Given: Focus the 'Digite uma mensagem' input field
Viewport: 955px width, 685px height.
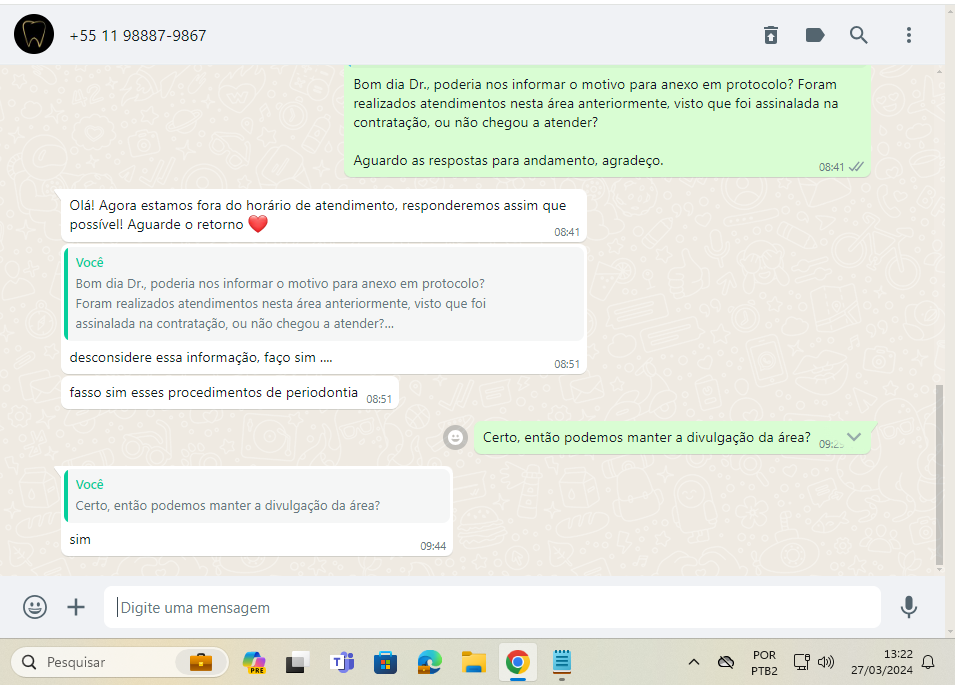Looking at the screenshot, I should tap(492, 607).
